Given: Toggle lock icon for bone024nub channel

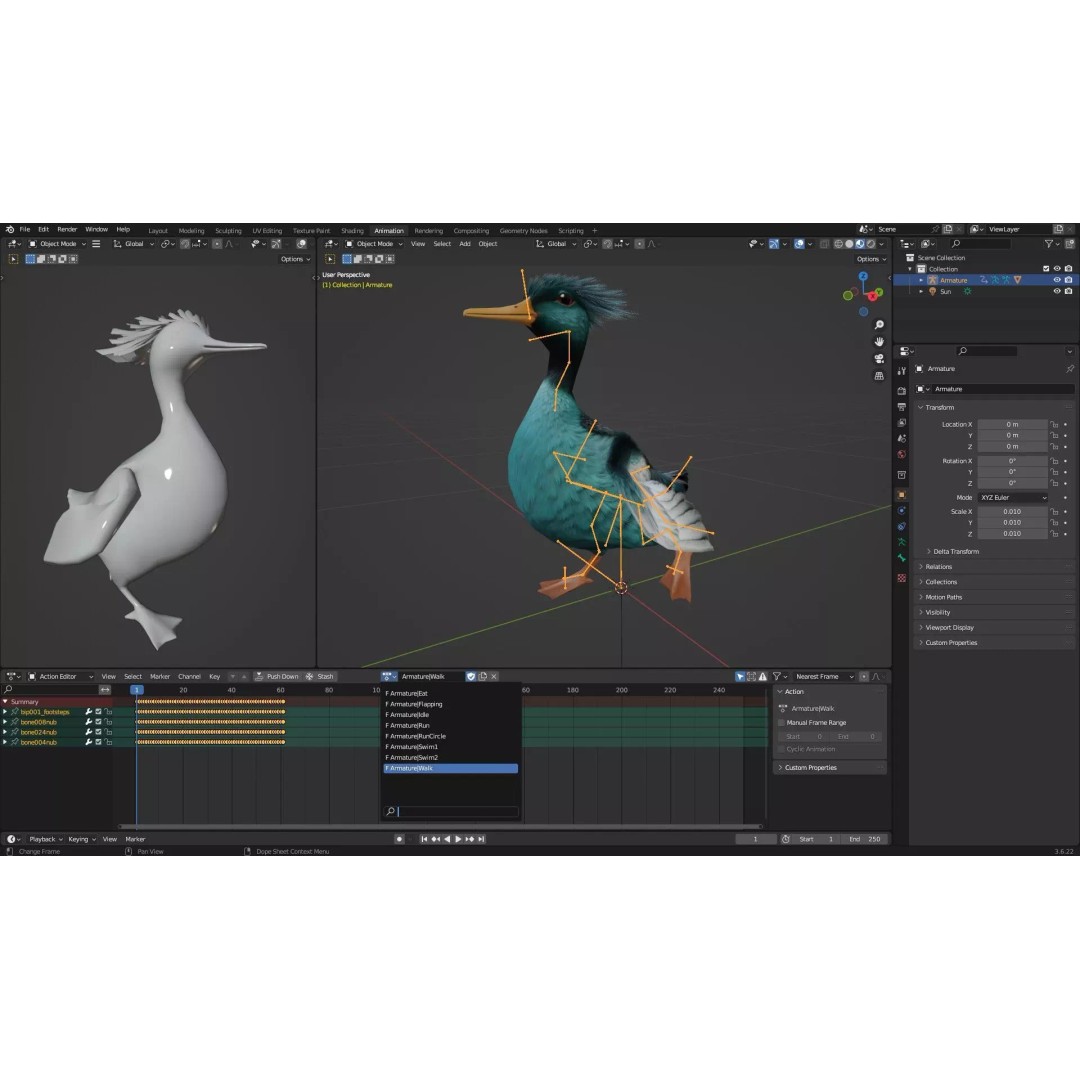Looking at the screenshot, I should pos(108,732).
